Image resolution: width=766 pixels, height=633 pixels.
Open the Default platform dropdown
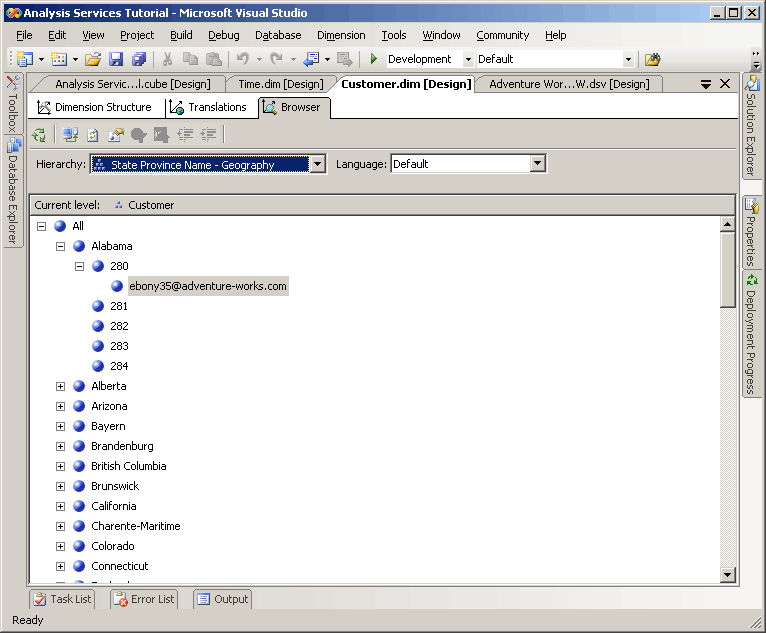tap(629, 60)
